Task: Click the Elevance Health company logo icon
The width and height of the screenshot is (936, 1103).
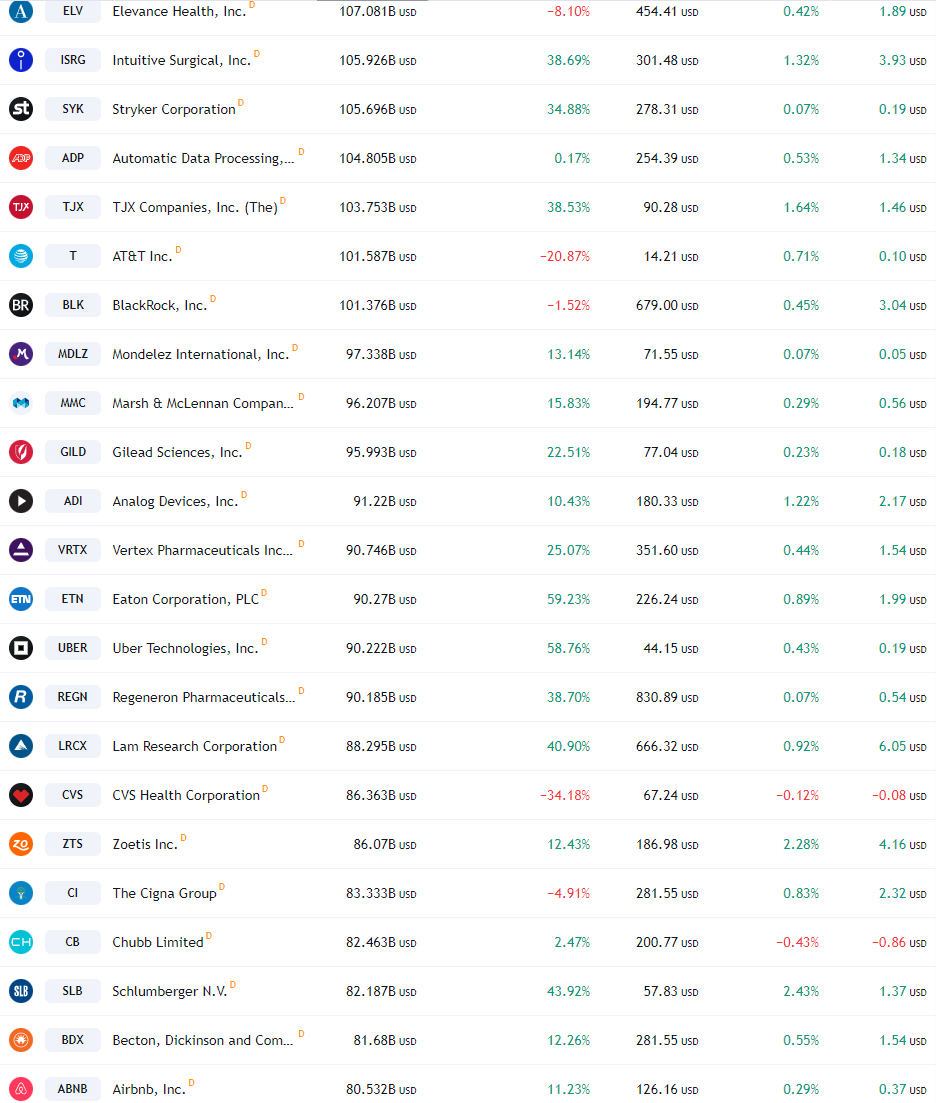Action: click(21, 11)
